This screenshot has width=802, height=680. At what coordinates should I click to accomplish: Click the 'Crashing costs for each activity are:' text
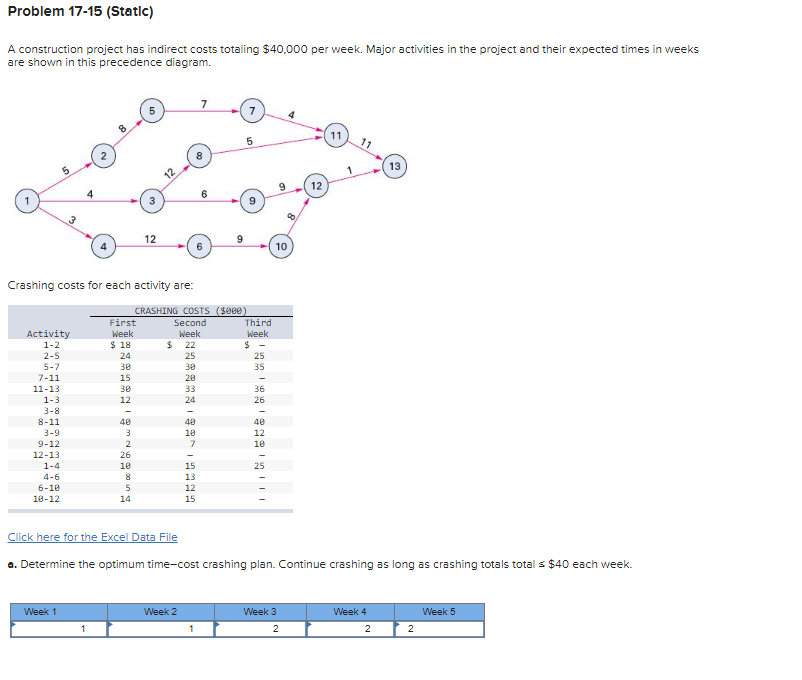click(100, 285)
